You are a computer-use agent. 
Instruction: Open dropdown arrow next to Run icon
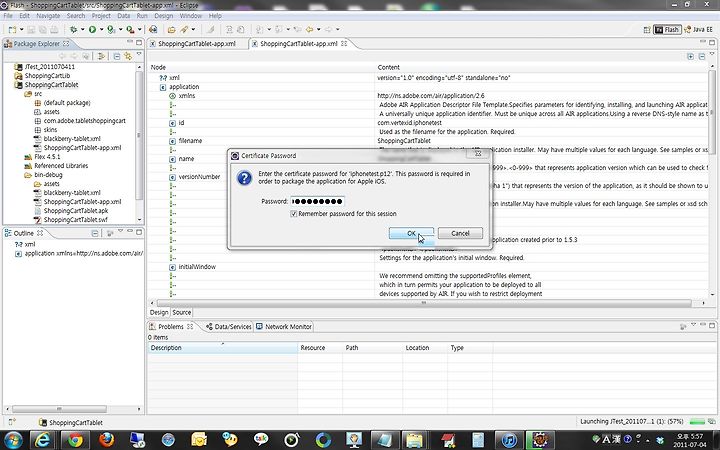(101, 29)
